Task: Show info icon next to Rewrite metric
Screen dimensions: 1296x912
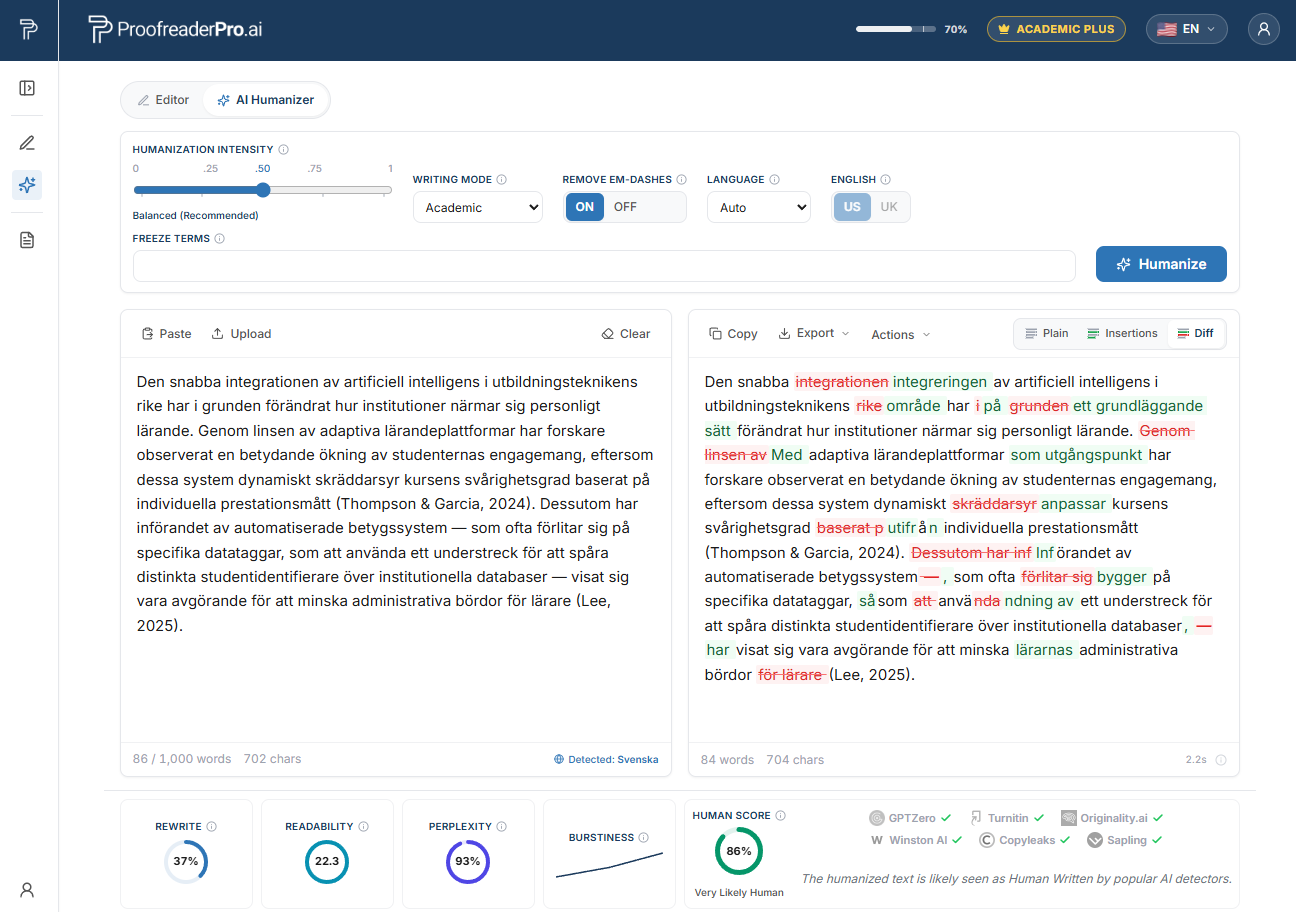Action: coord(211,827)
